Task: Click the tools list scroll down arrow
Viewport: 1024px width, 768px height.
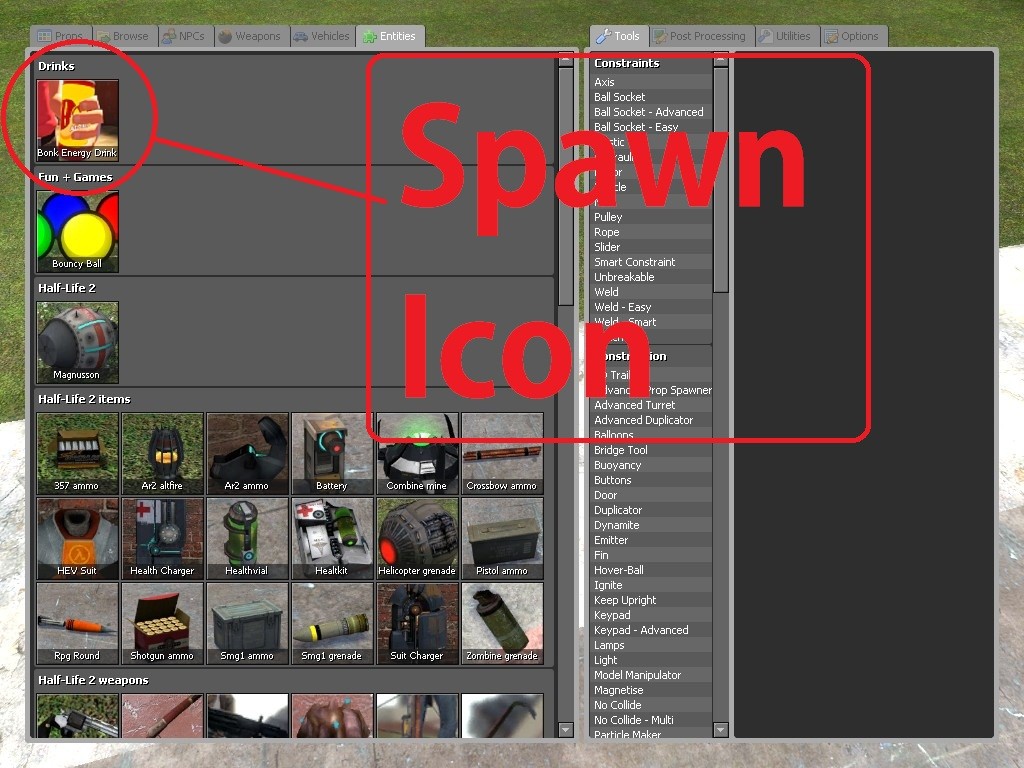Action: pyautogui.click(x=720, y=731)
